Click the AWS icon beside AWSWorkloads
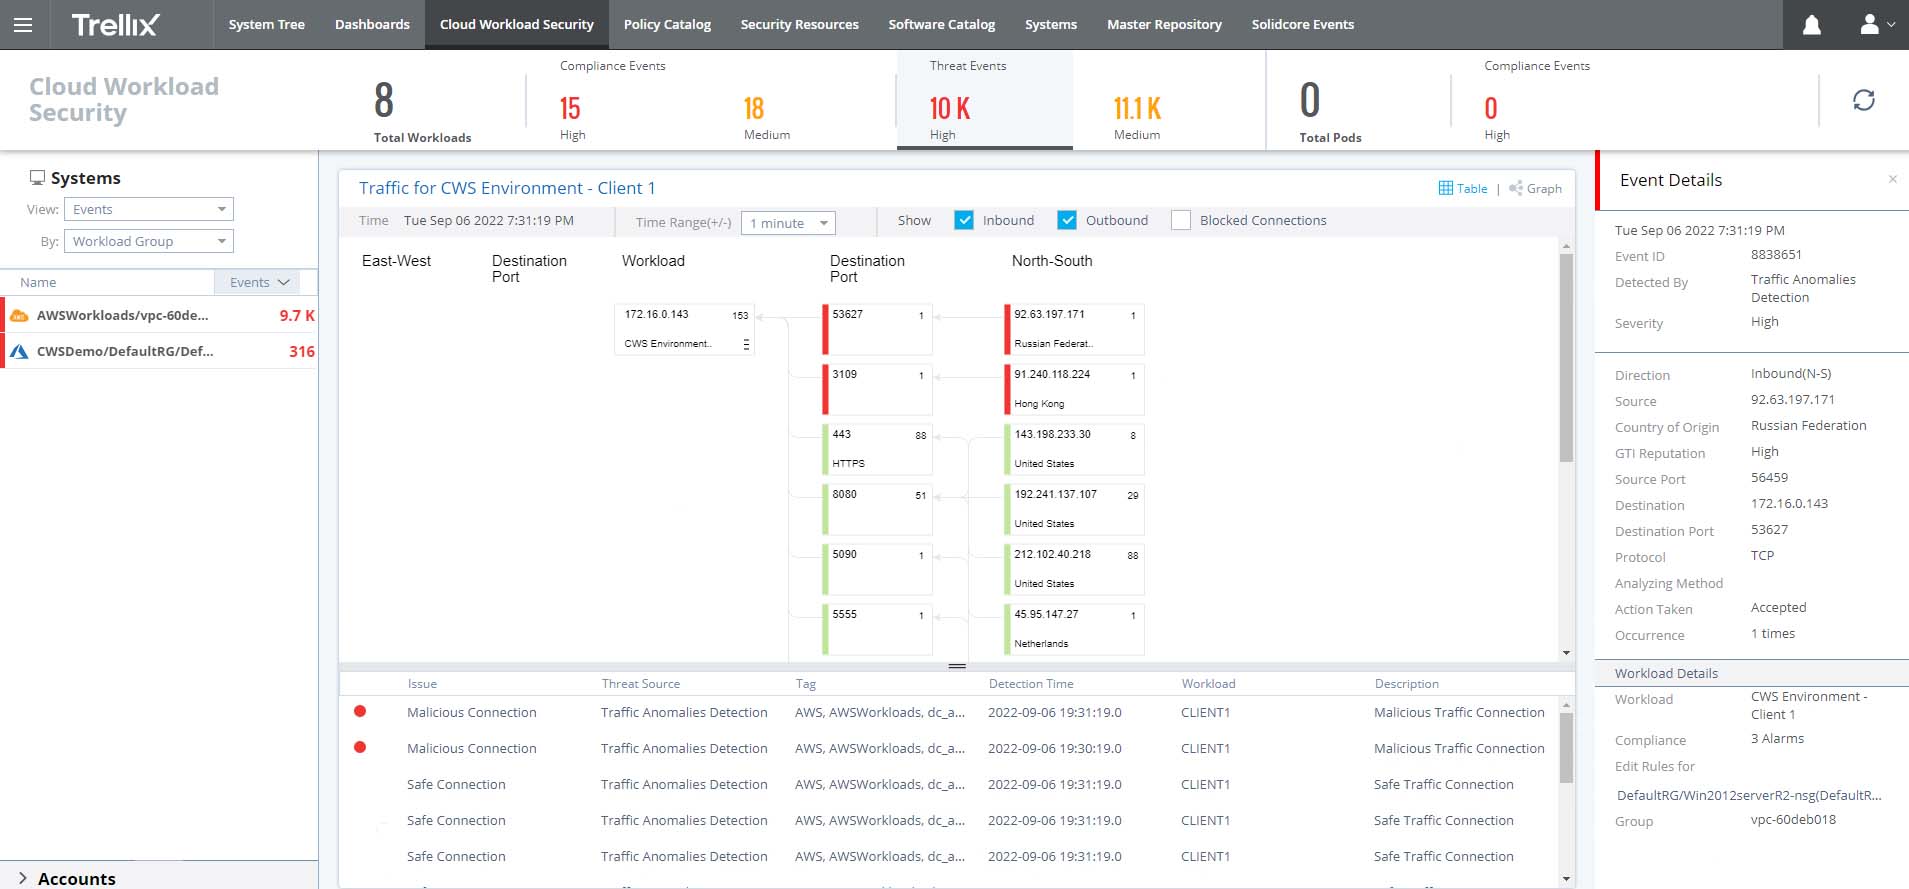 (x=19, y=315)
